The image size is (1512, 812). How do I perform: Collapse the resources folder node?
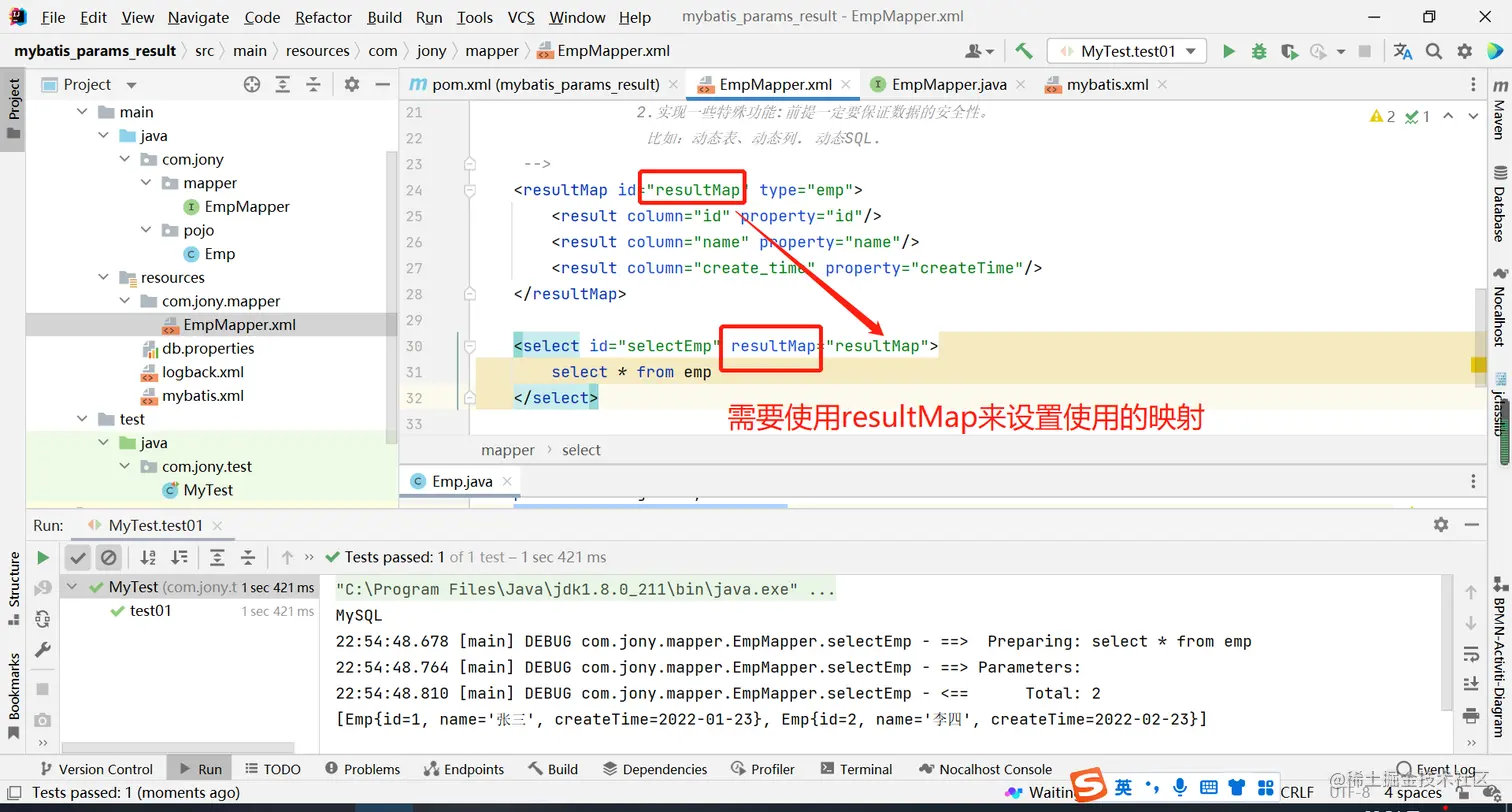[x=103, y=278]
